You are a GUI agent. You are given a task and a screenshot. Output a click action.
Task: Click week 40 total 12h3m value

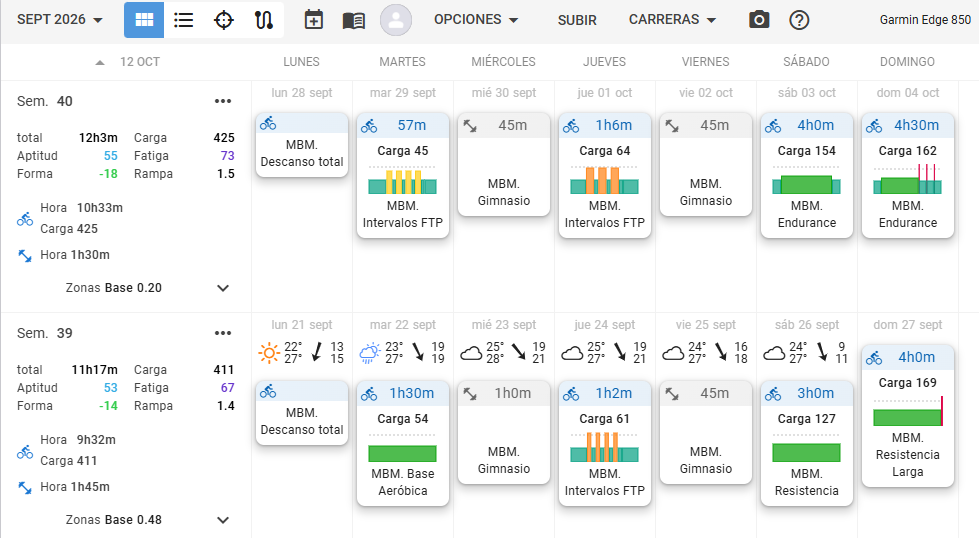point(98,137)
